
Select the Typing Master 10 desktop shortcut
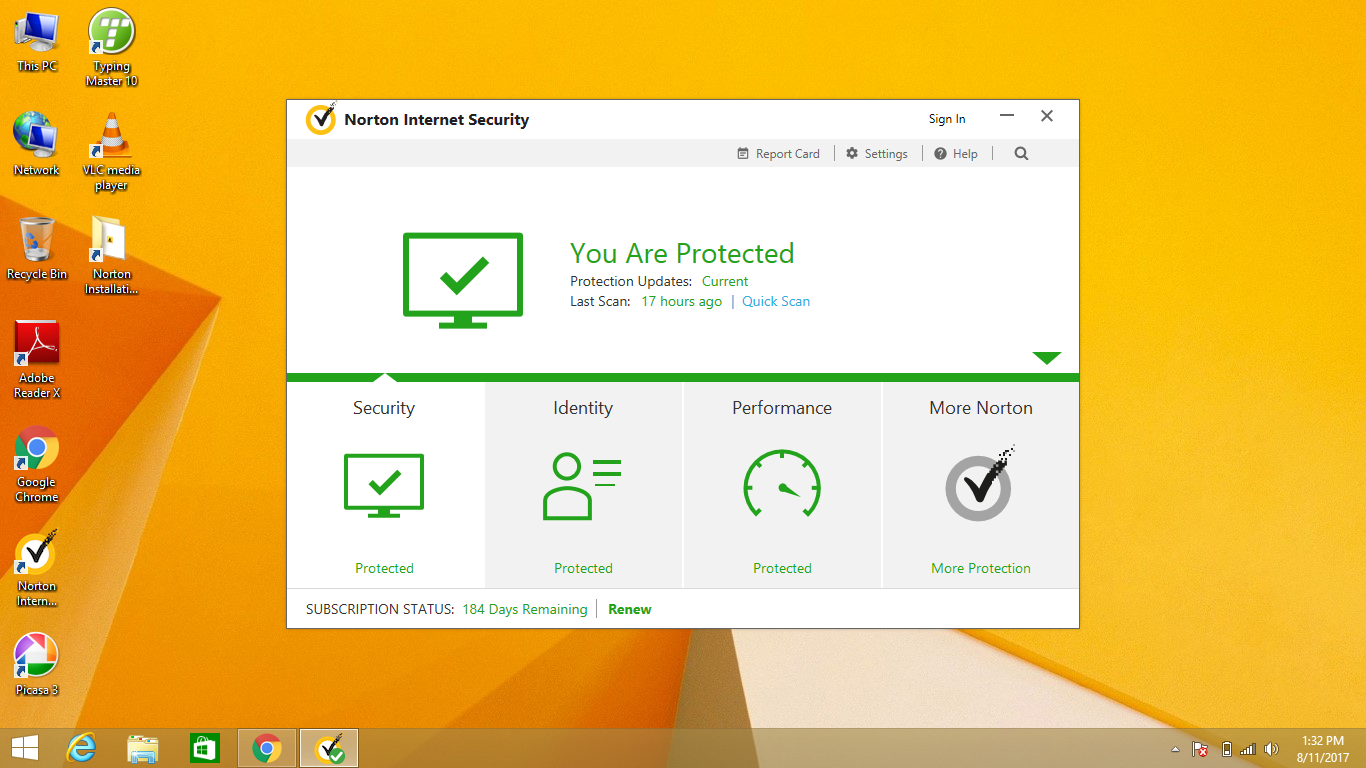pyautogui.click(x=112, y=48)
